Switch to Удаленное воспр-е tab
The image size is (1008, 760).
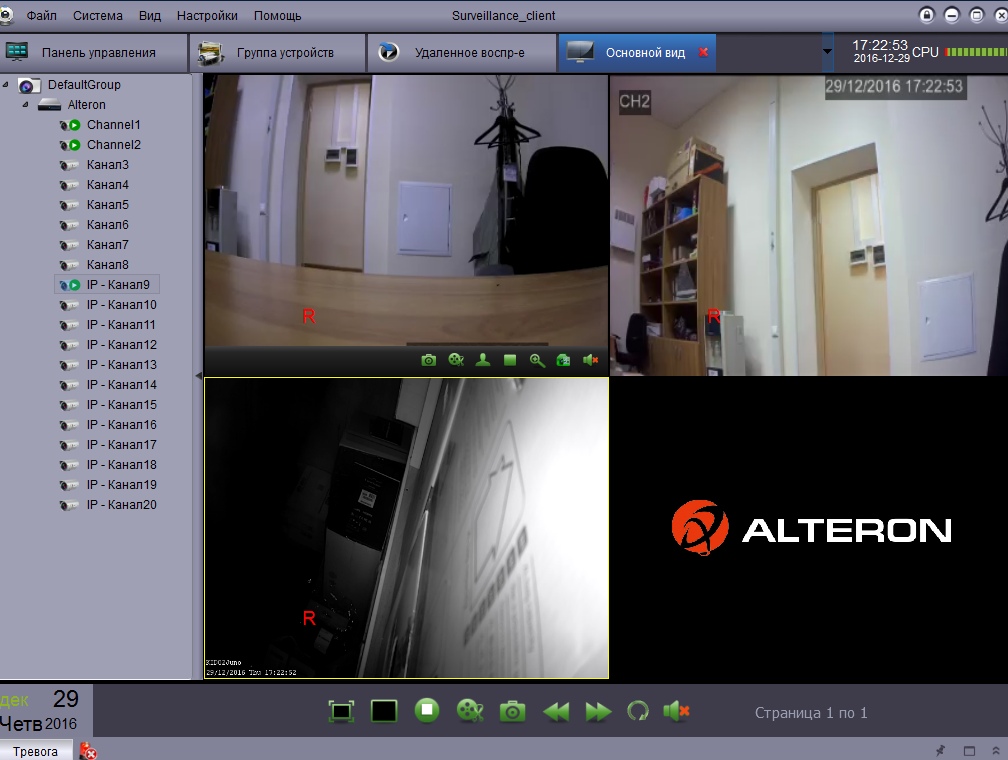coord(461,53)
